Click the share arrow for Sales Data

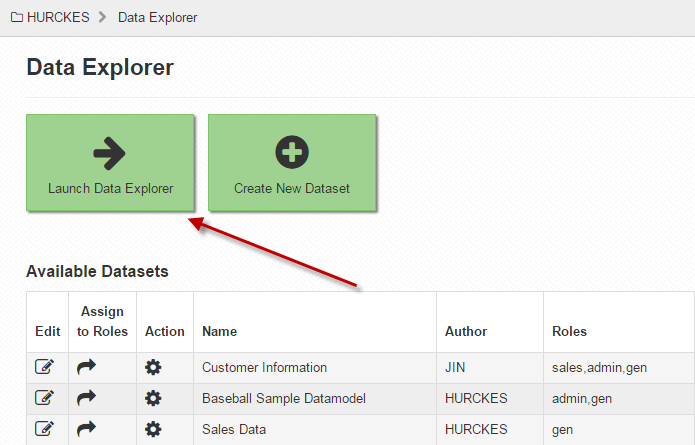click(86, 429)
